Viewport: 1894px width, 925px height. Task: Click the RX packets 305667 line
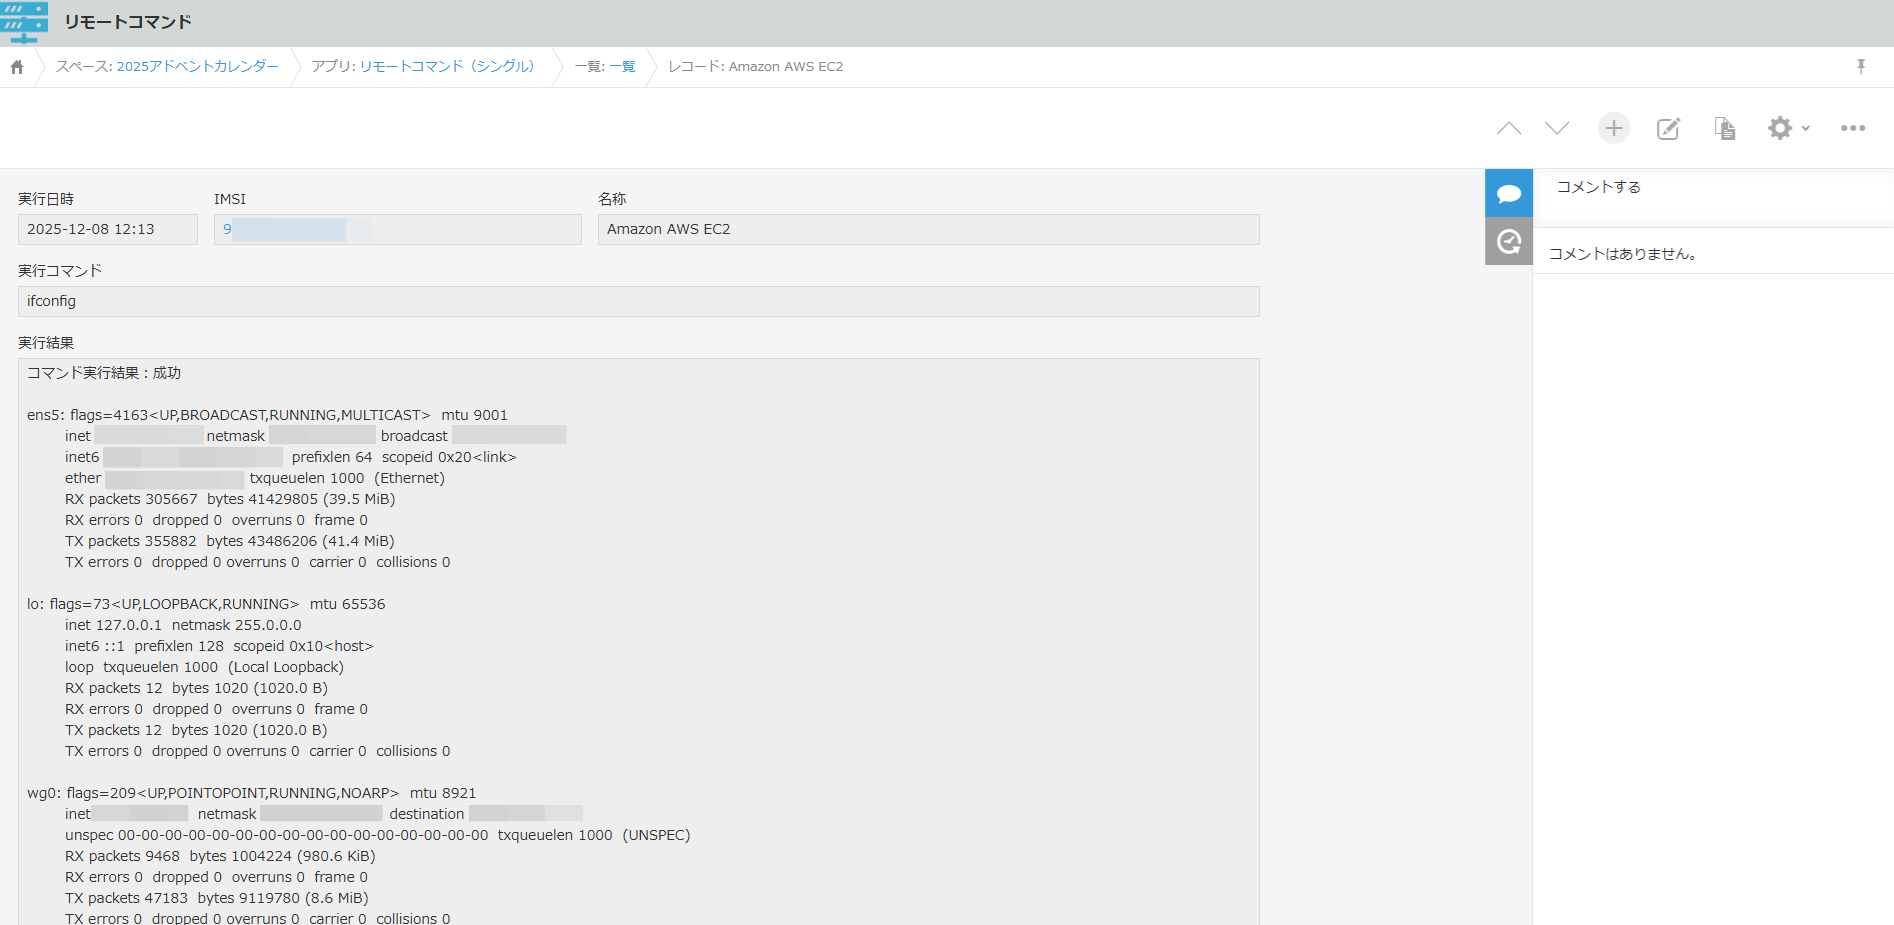pos(230,499)
